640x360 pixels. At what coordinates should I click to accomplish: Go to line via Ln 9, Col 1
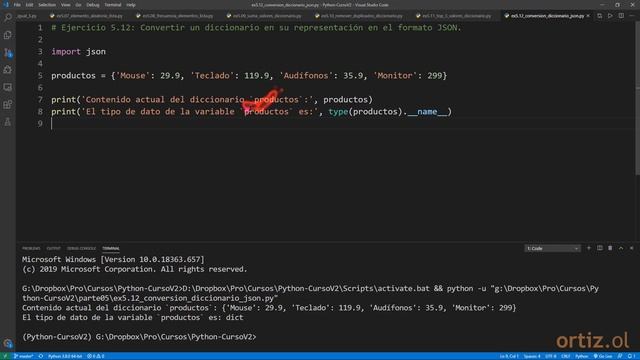point(509,356)
